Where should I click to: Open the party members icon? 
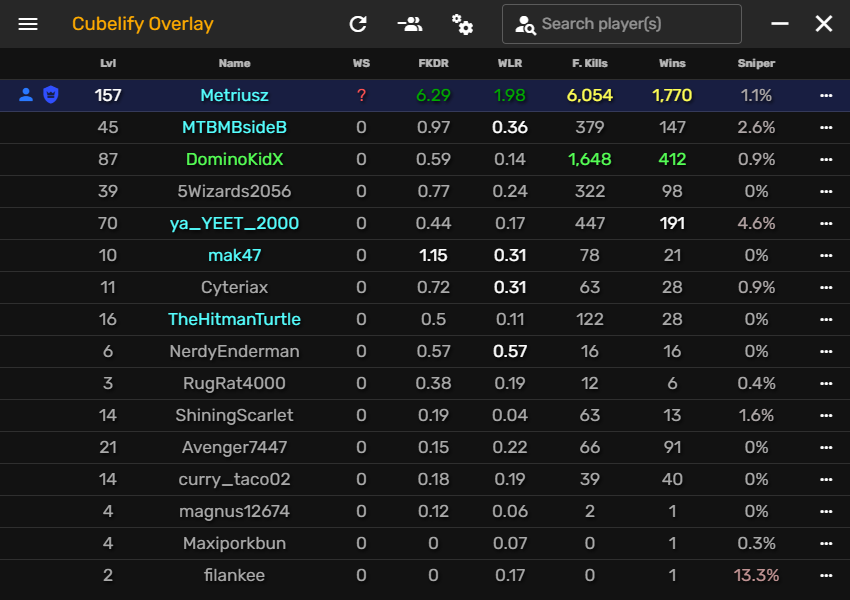[x=409, y=24]
